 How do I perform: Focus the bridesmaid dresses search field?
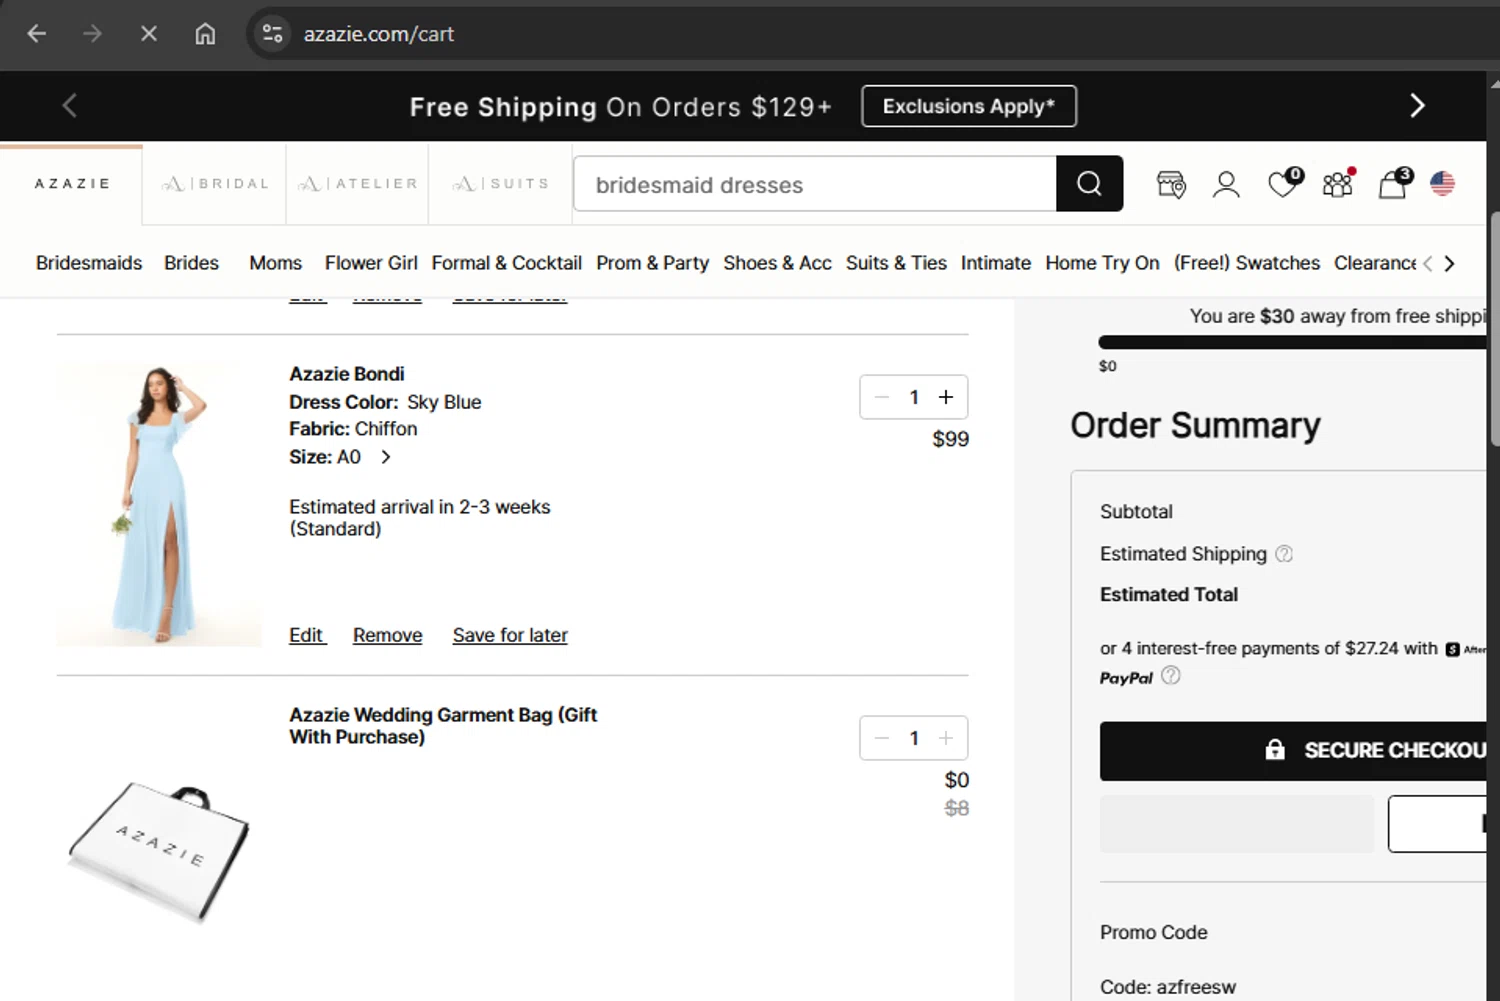click(815, 184)
